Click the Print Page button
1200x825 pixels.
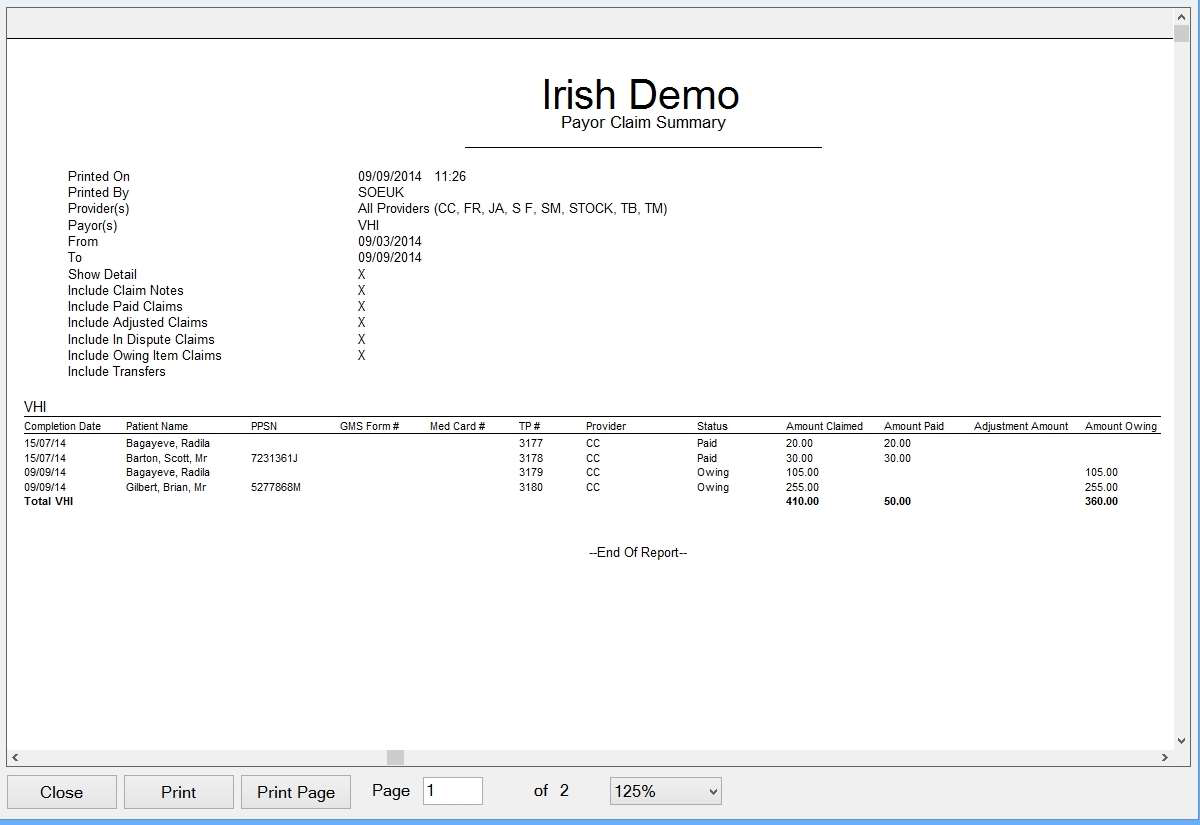click(x=296, y=792)
